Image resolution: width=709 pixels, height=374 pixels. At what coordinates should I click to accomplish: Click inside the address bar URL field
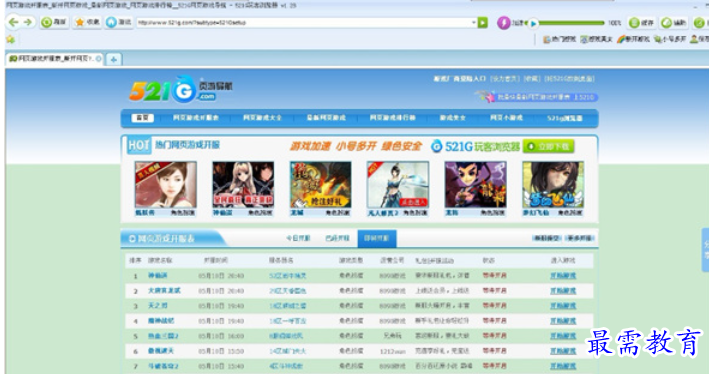click(x=303, y=22)
